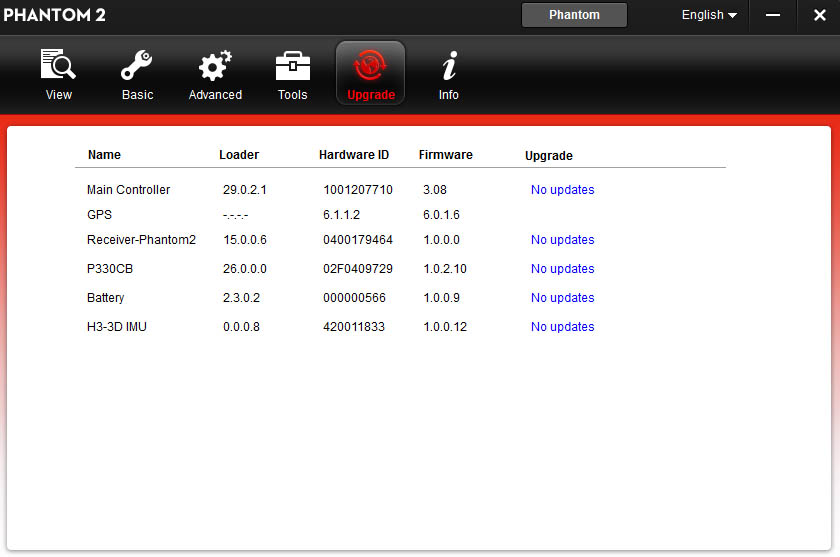The width and height of the screenshot is (840, 557).
Task: Expand the English language dropdown
Action: coord(709,15)
